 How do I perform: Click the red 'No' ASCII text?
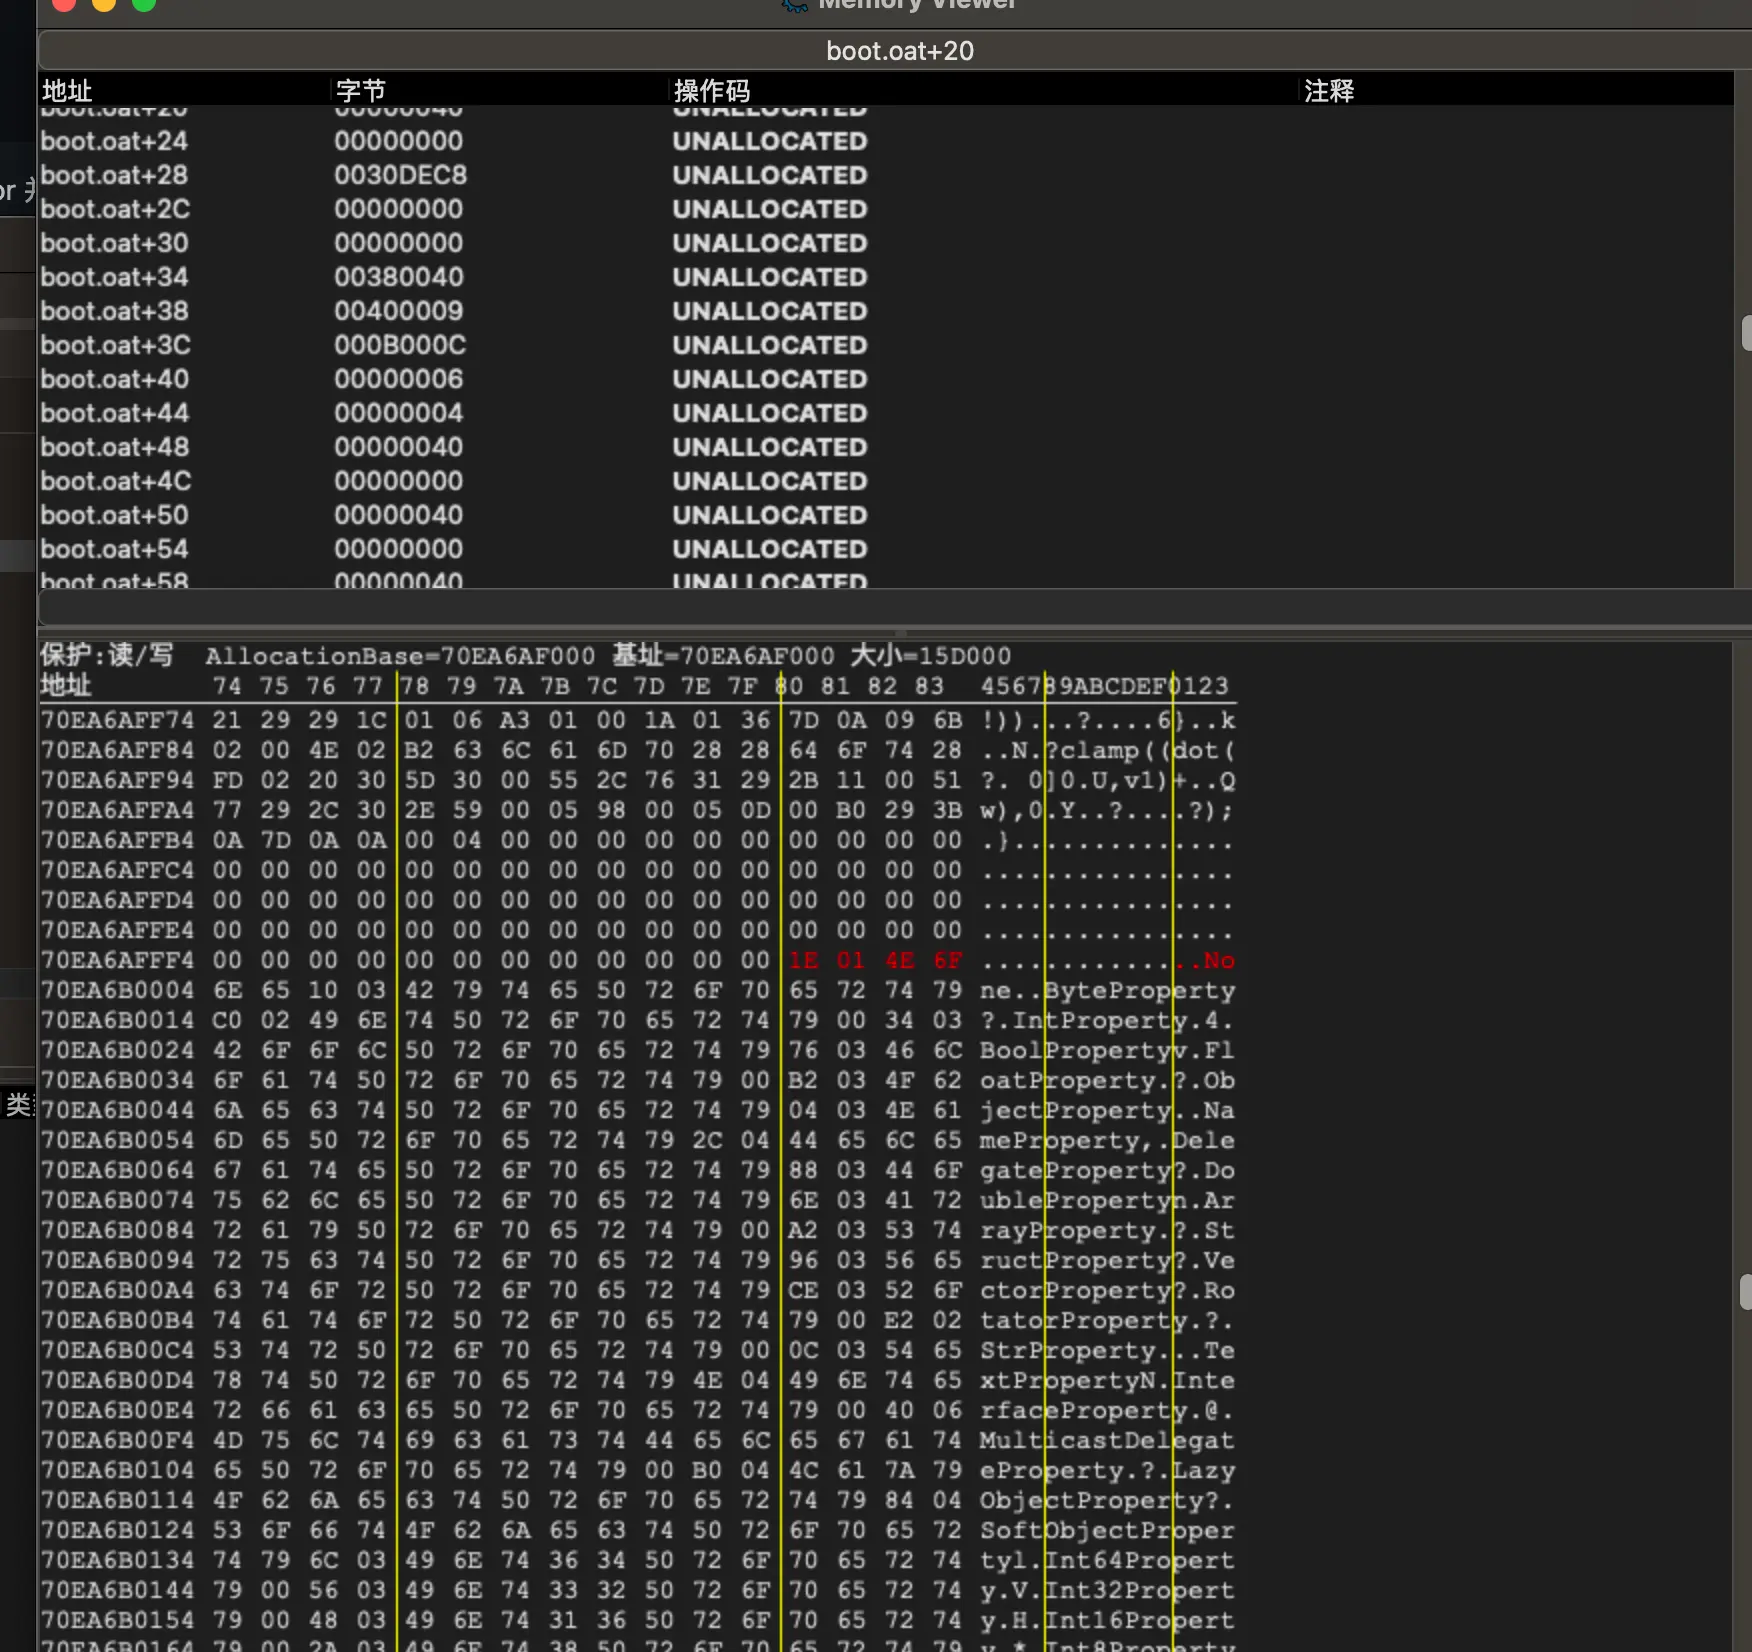tap(1218, 960)
